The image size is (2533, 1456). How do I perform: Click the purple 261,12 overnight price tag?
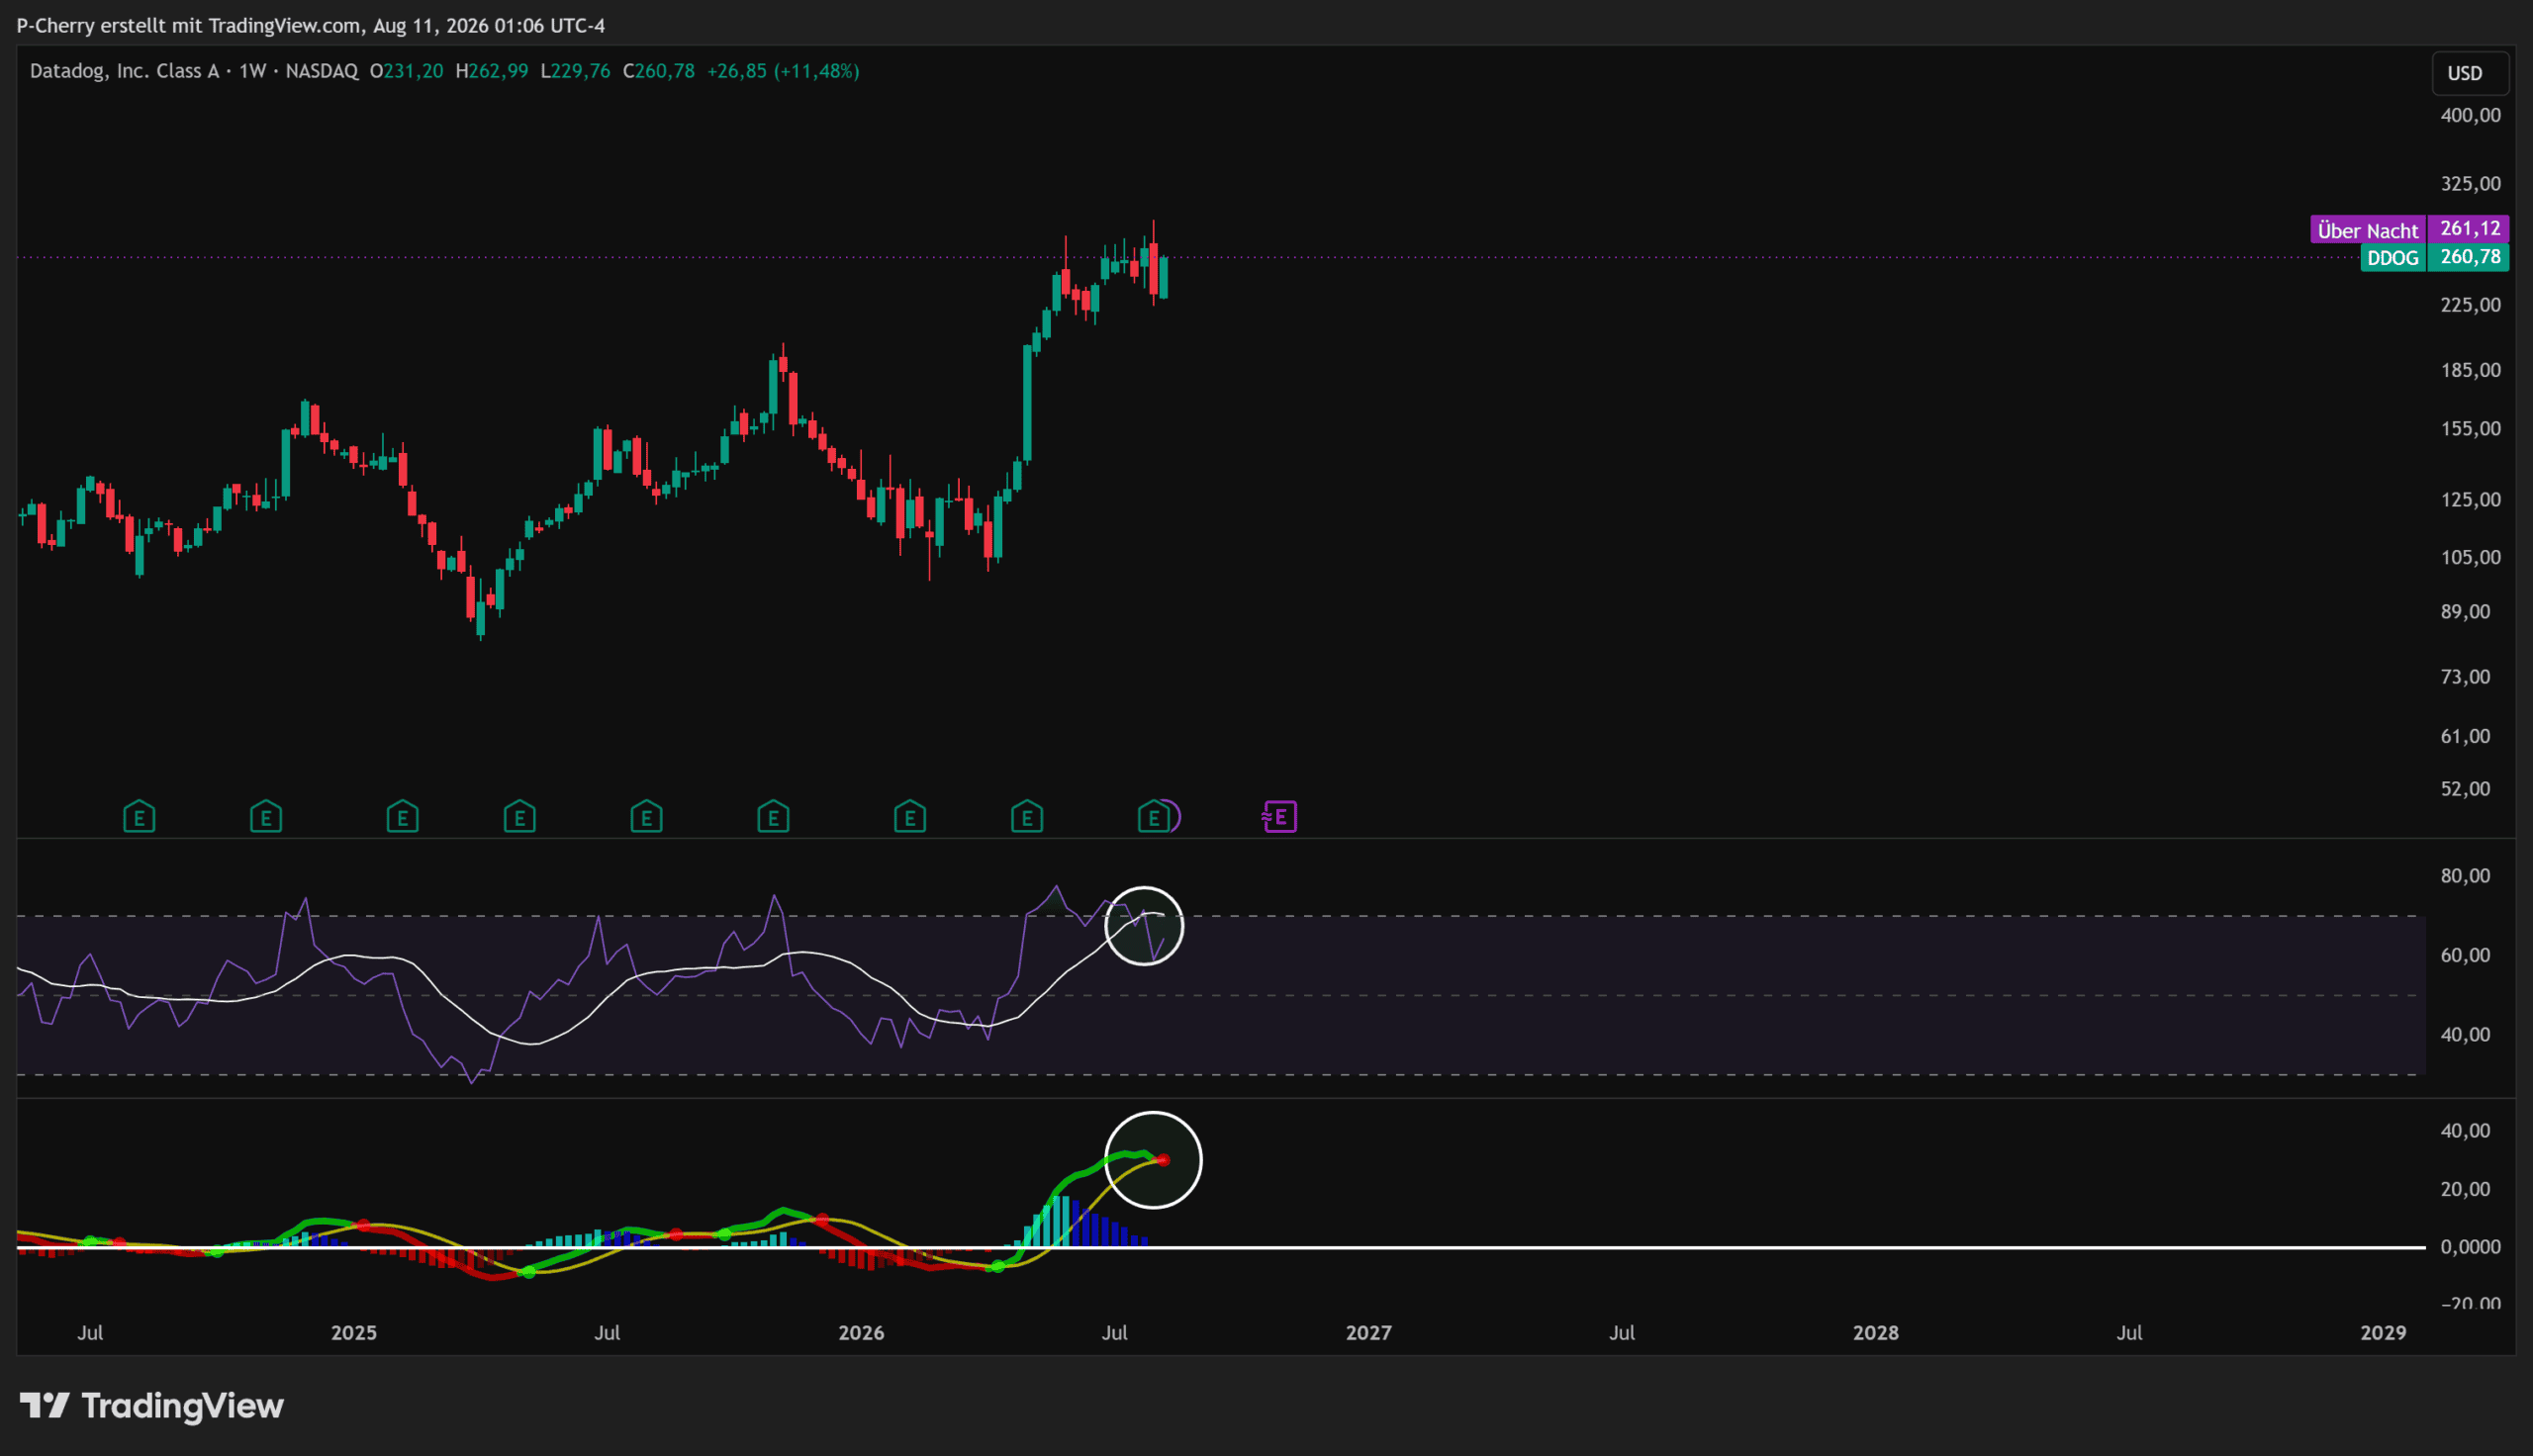coord(2470,229)
